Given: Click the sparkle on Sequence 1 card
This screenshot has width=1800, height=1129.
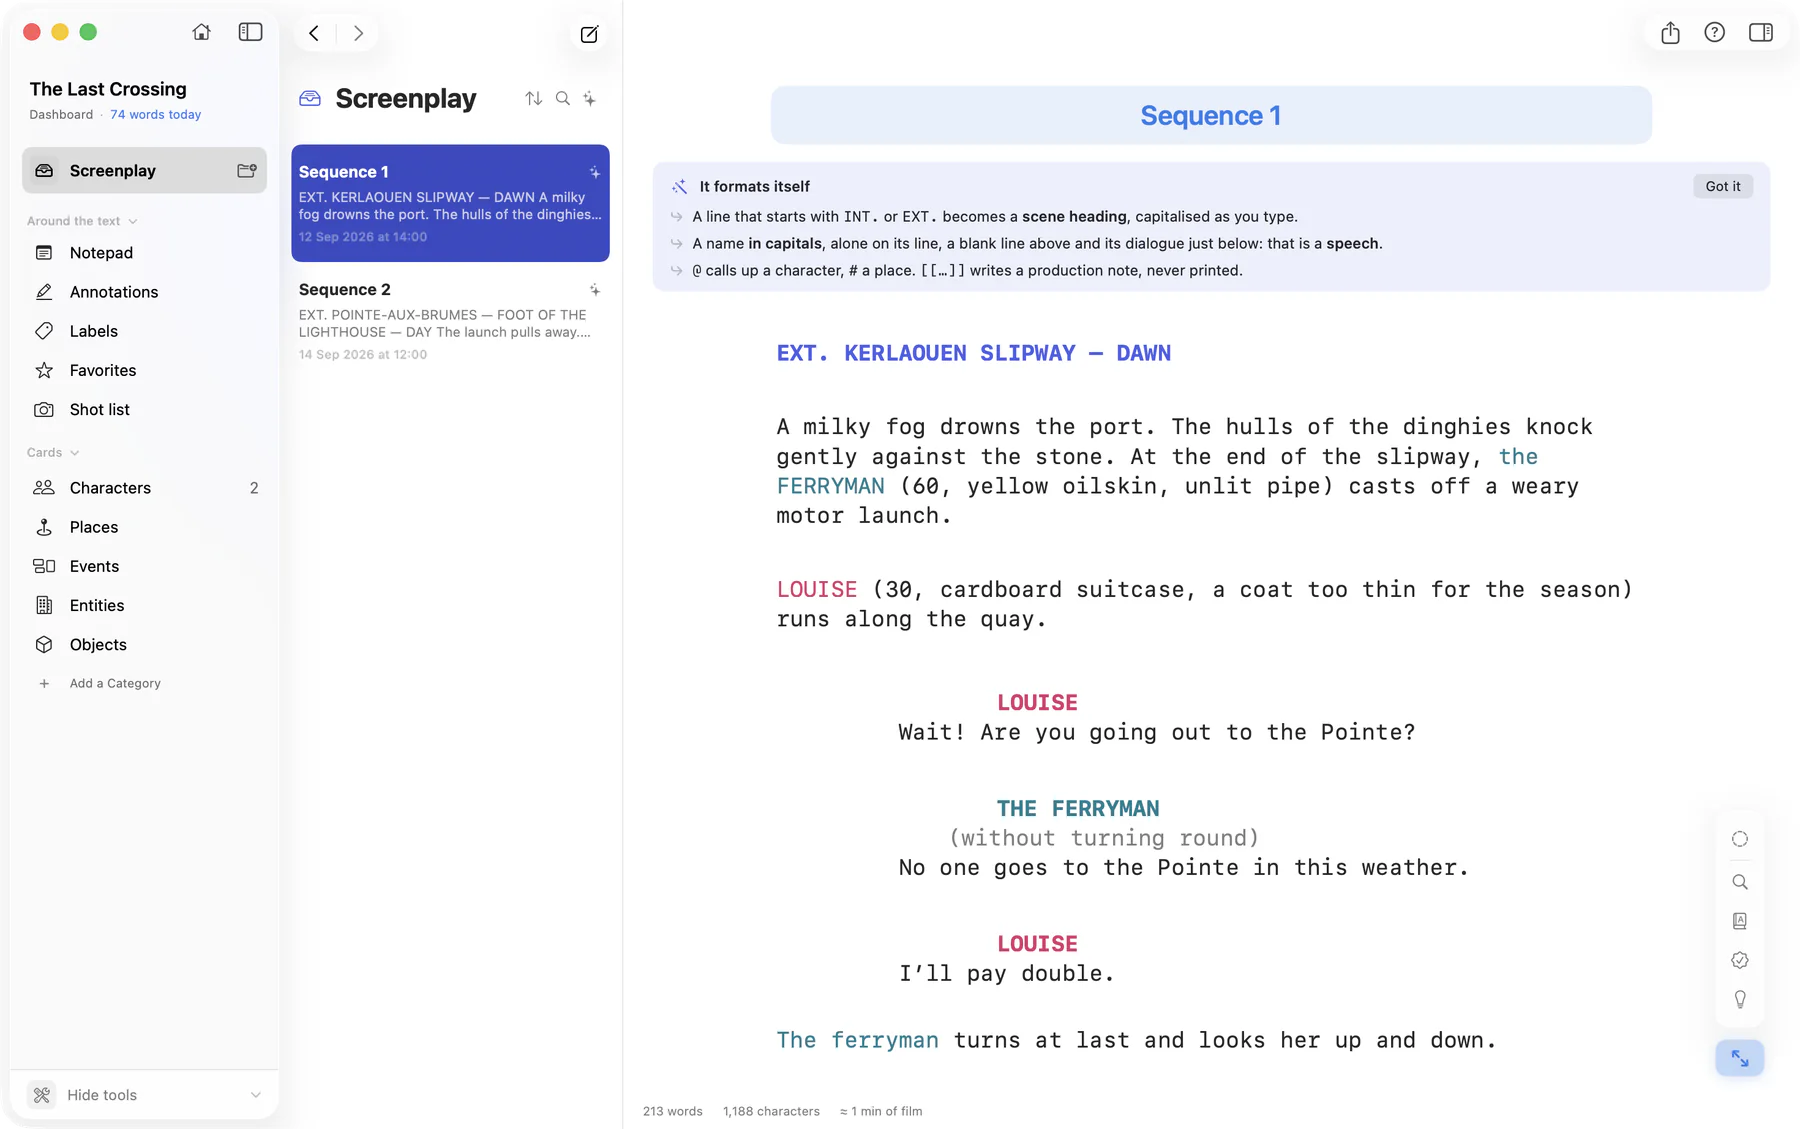Looking at the screenshot, I should pyautogui.click(x=595, y=172).
